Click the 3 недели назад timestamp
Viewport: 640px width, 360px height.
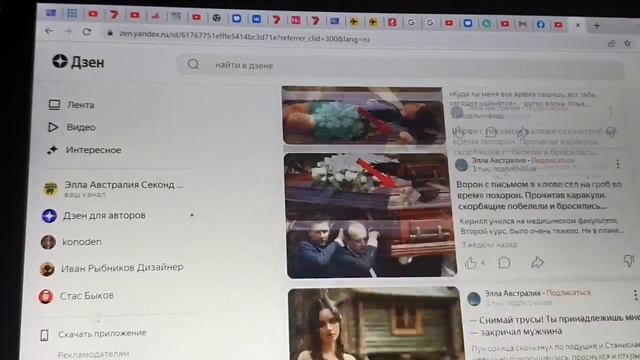point(489,245)
